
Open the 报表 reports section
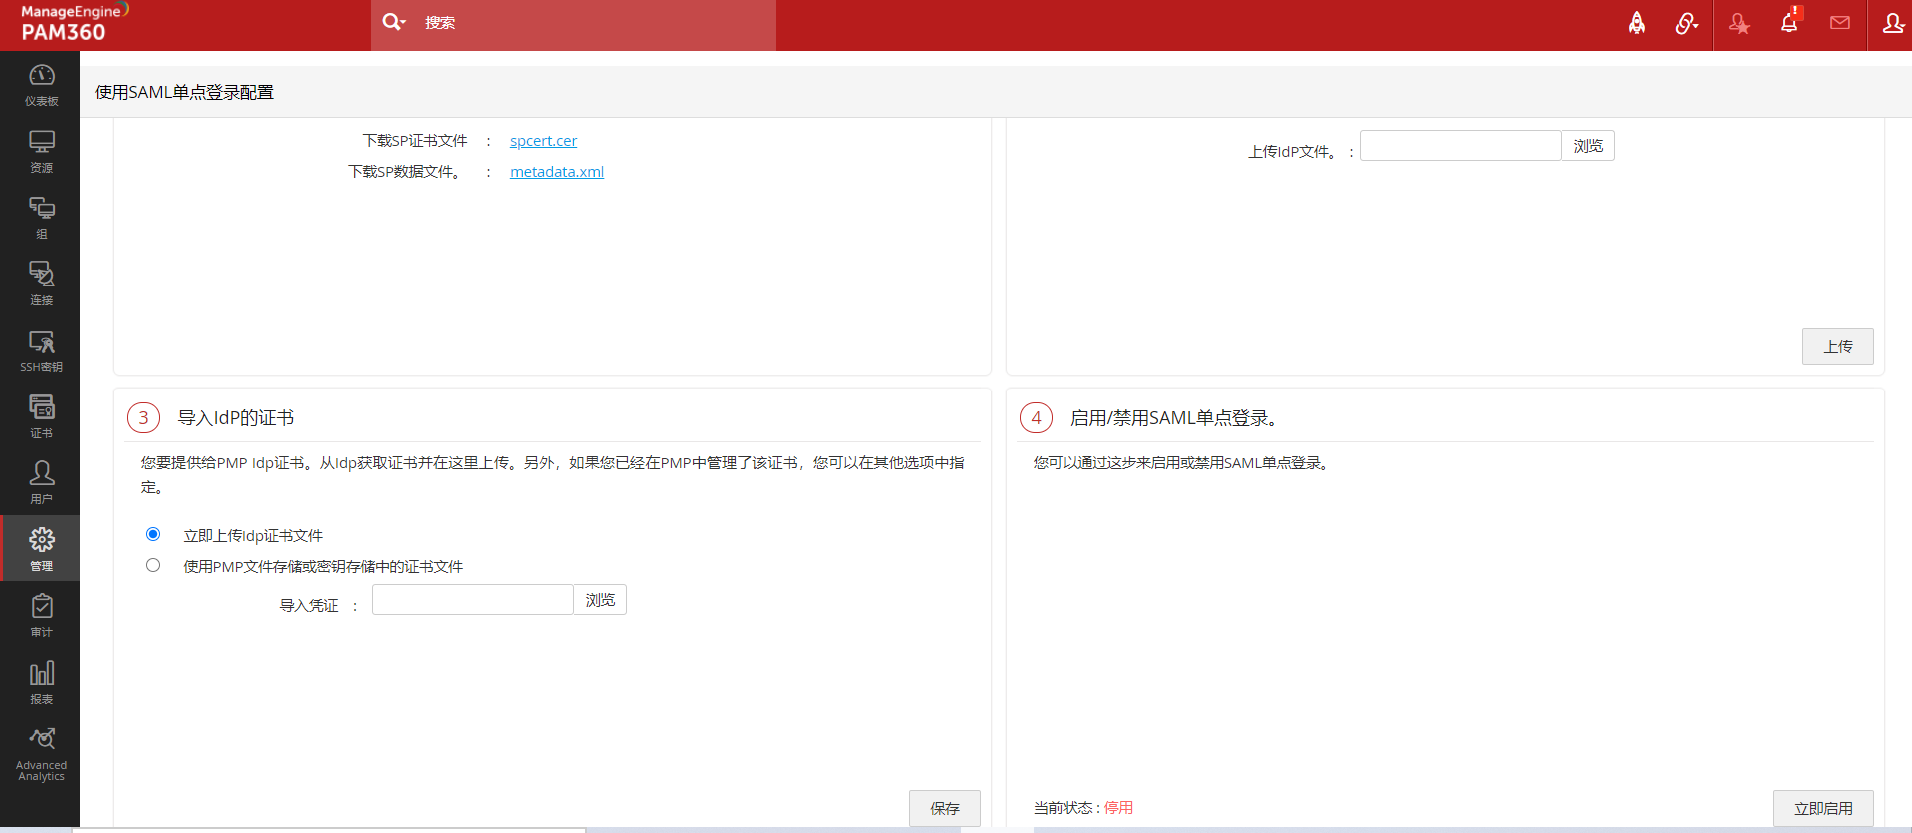[41, 683]
